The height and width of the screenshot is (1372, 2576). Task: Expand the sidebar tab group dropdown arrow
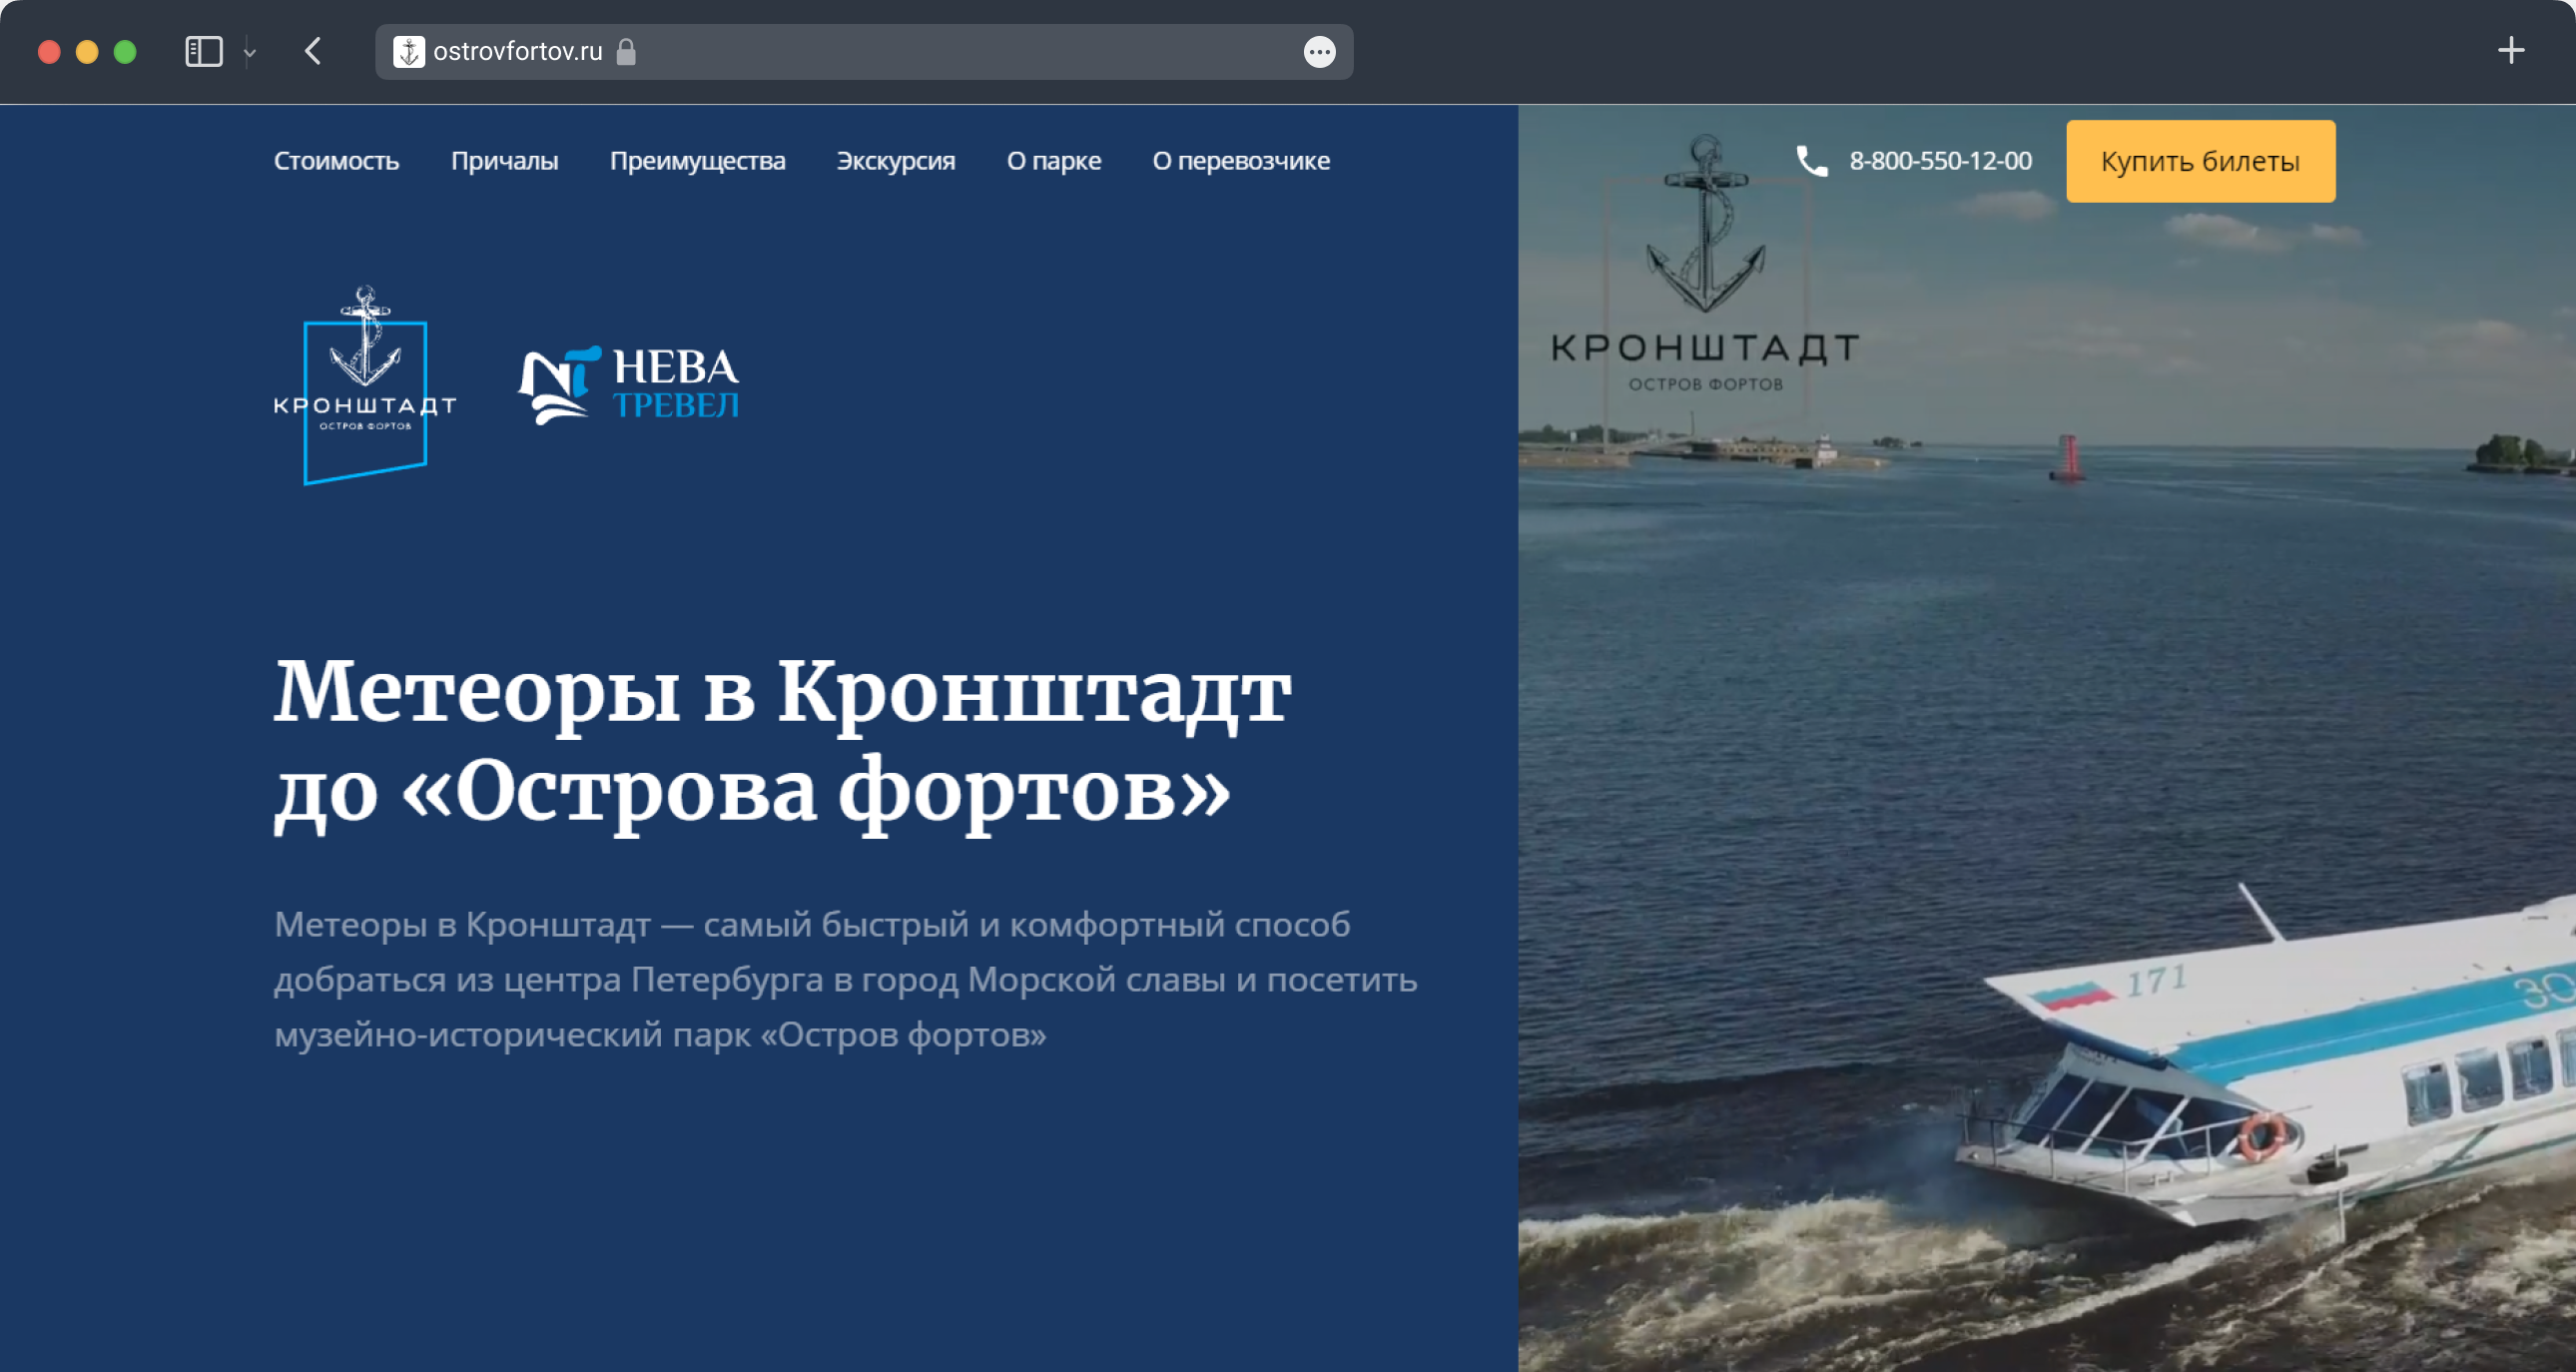click(x=250, y=52)
